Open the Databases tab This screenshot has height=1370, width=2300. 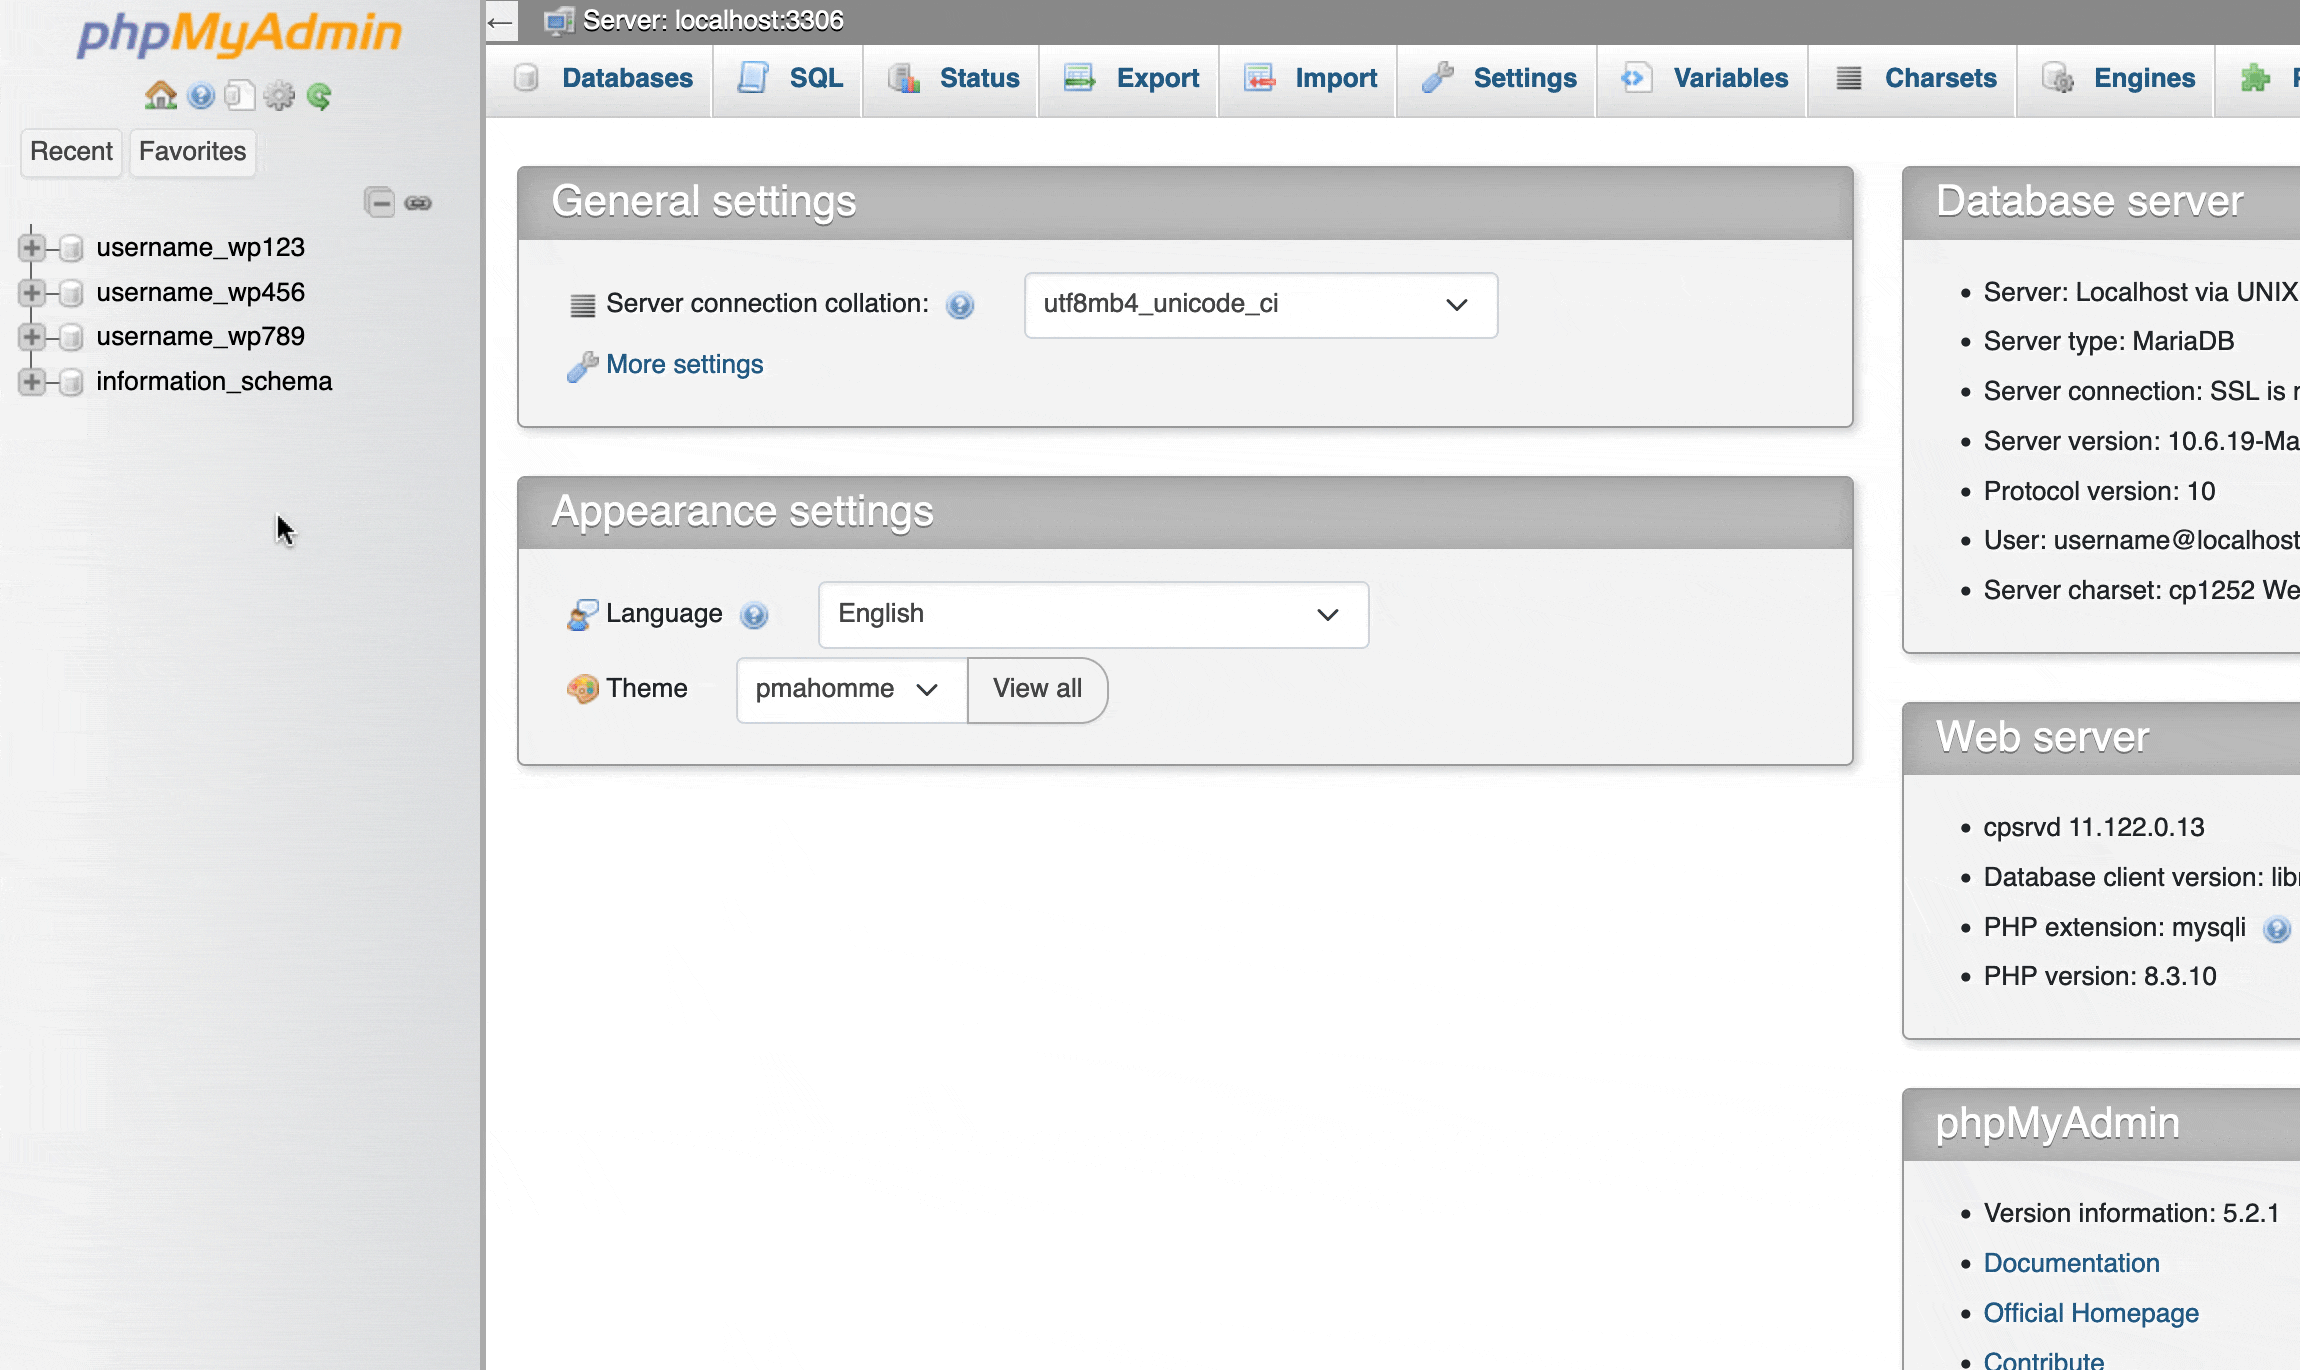pyautogui.click(x=600, y=79)
